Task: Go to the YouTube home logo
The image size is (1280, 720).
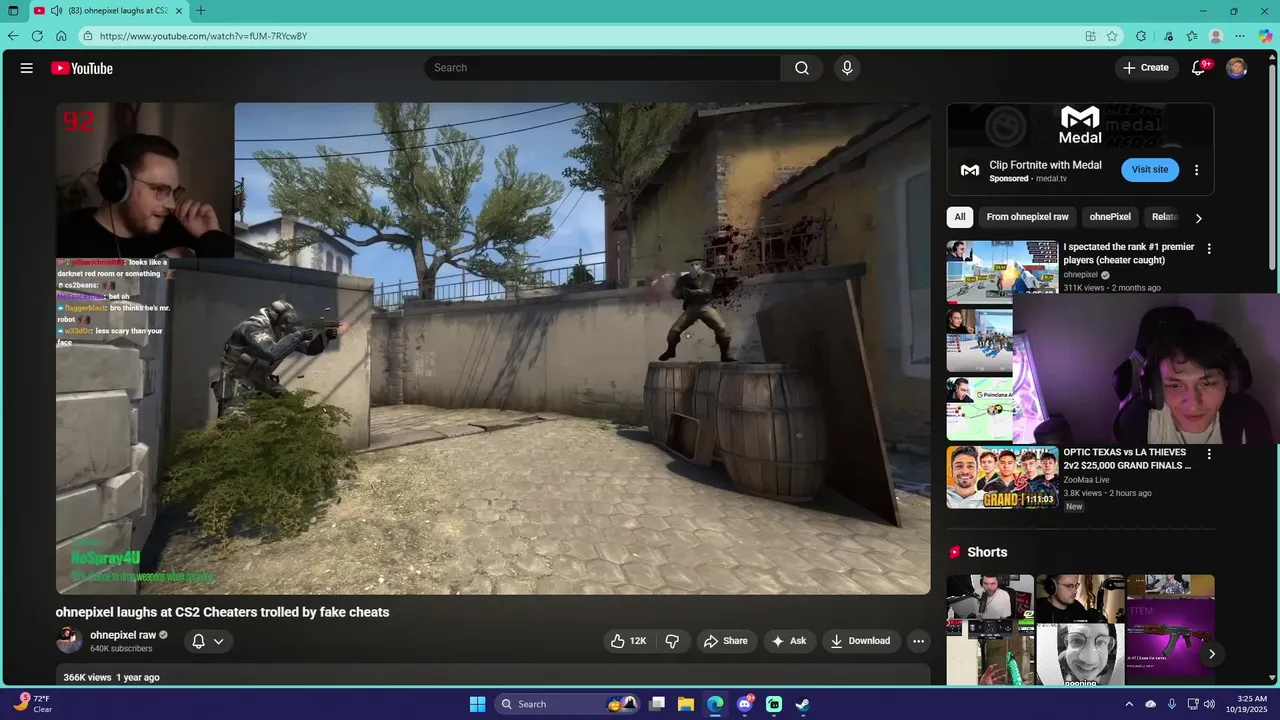Action: 82,68
